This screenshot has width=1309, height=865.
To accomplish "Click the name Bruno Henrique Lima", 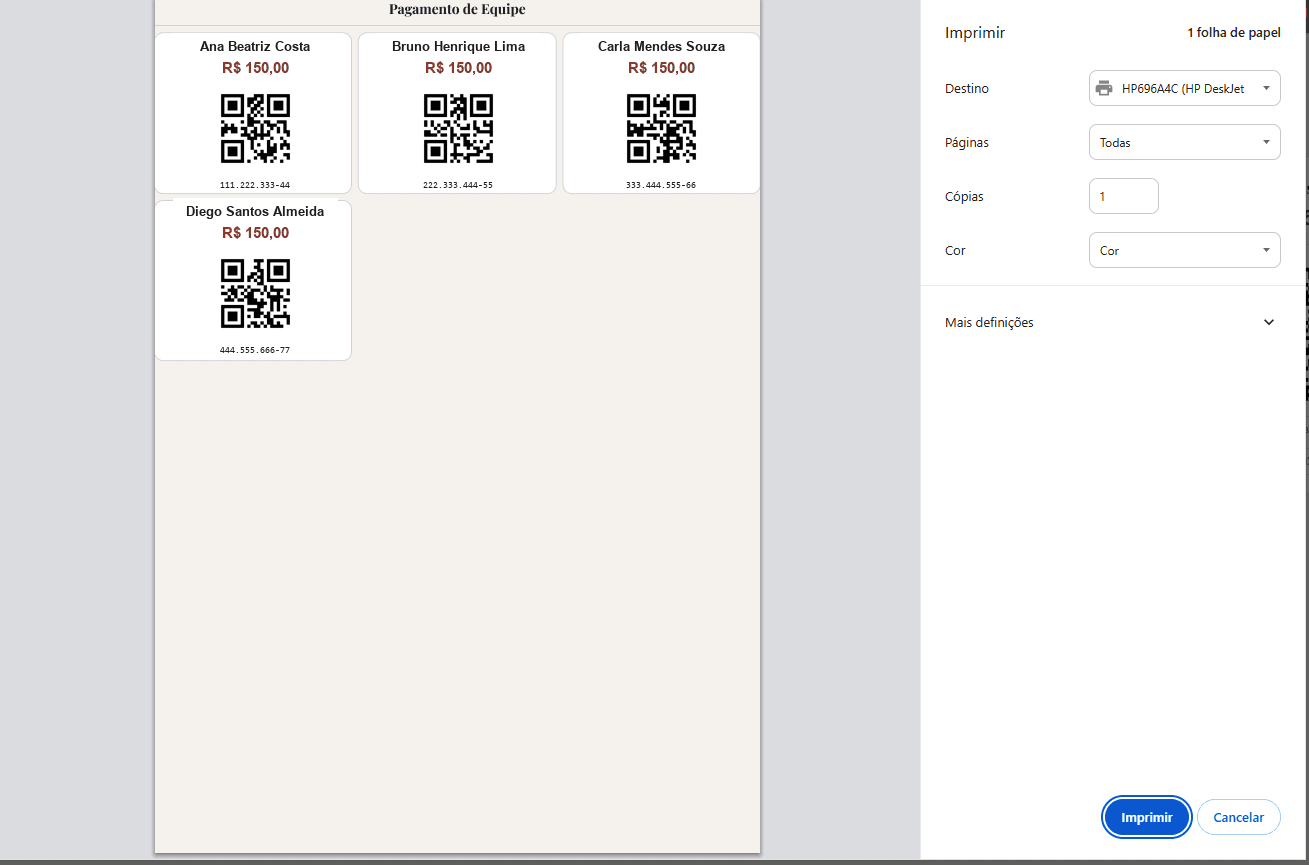I will coord(458,46).
